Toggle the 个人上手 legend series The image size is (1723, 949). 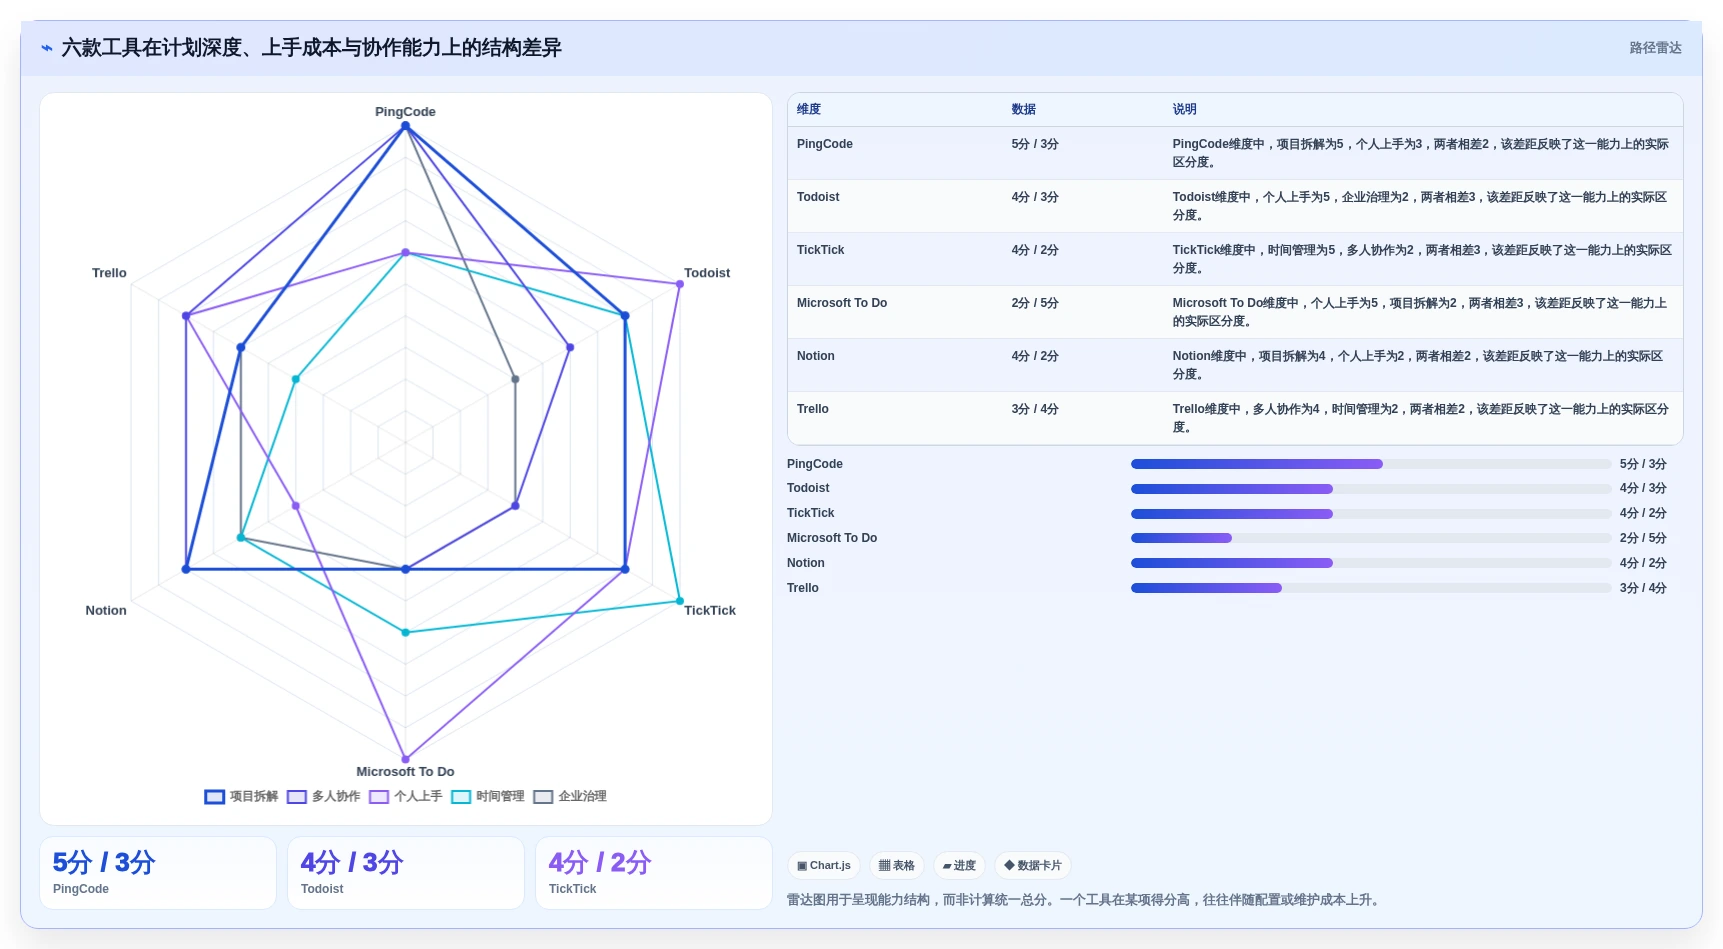point(405,797)
